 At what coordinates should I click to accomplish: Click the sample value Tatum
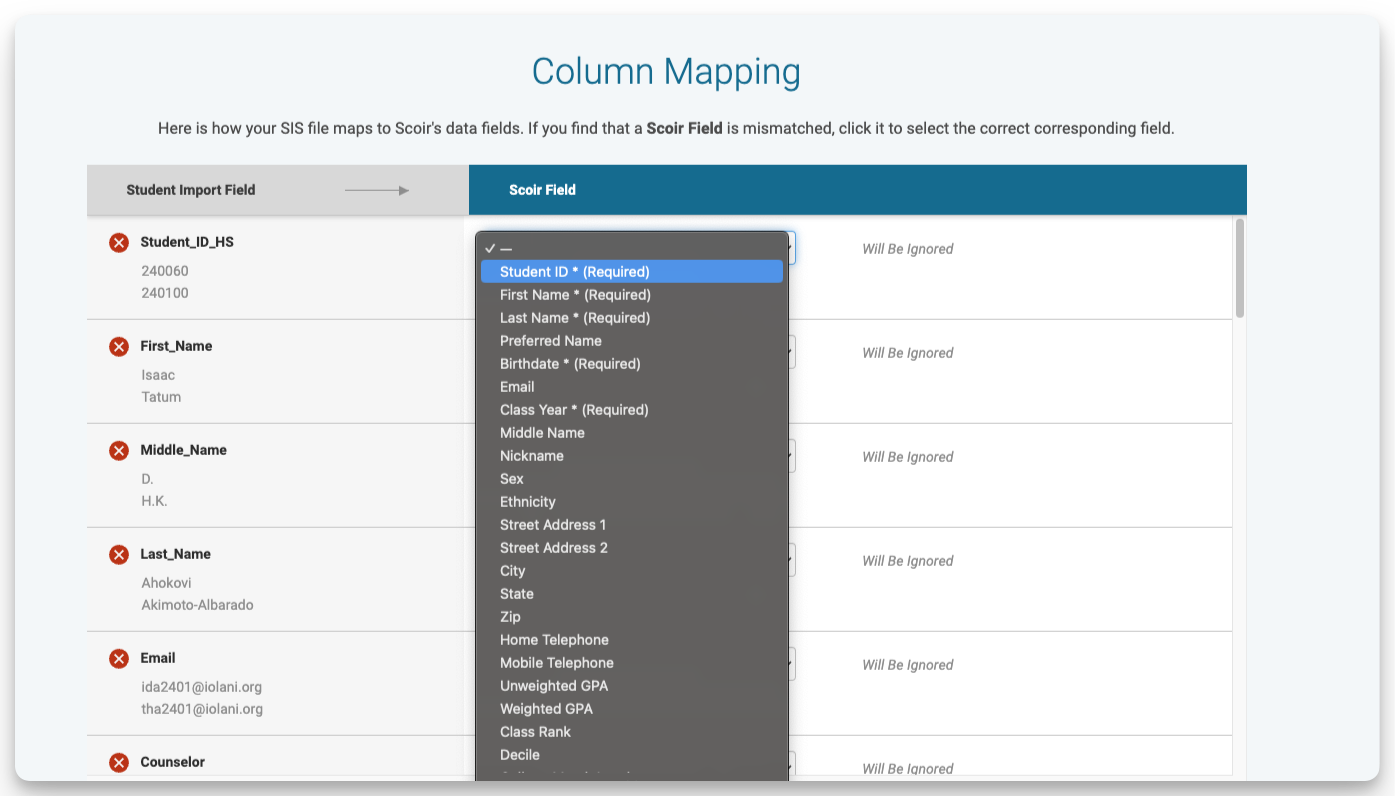coord(161,397)
